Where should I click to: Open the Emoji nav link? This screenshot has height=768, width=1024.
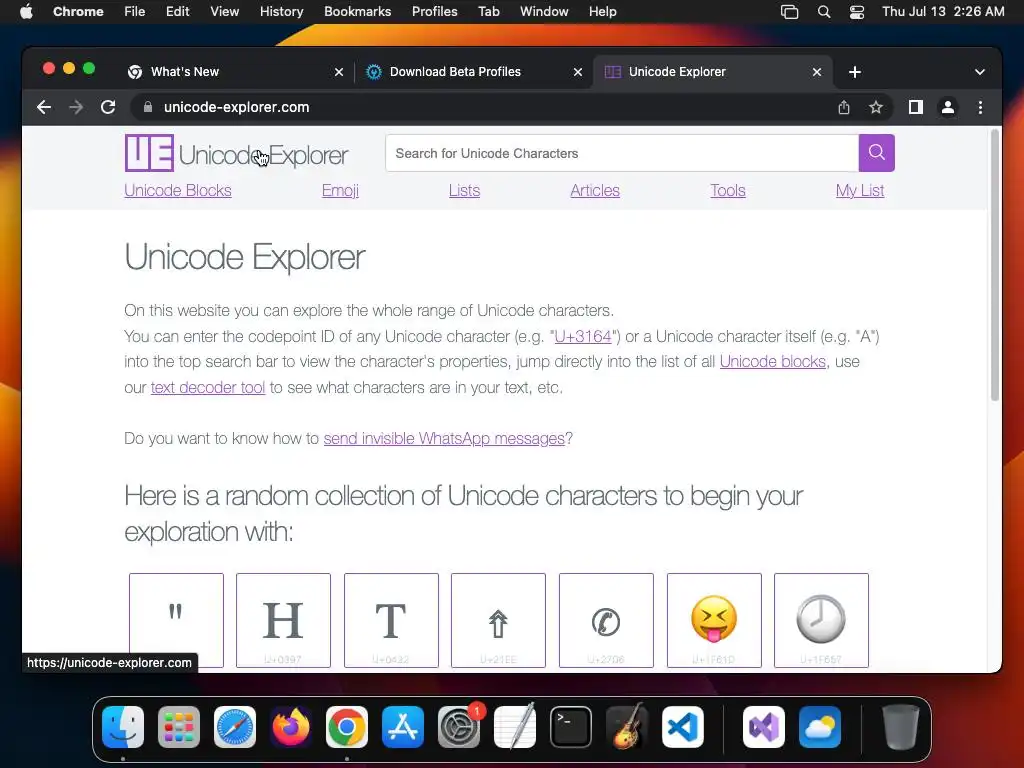click(x=340, y=190)
